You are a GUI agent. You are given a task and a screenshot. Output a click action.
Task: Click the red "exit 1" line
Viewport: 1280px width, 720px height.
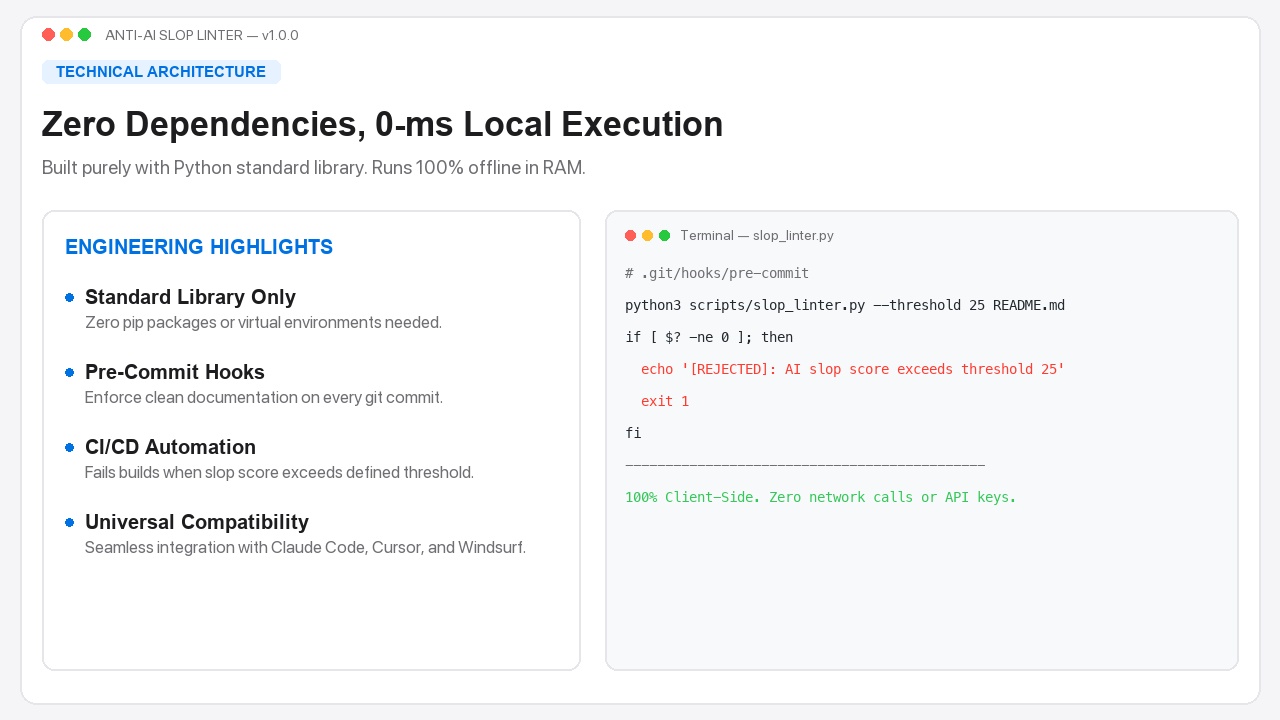point(665,401)
